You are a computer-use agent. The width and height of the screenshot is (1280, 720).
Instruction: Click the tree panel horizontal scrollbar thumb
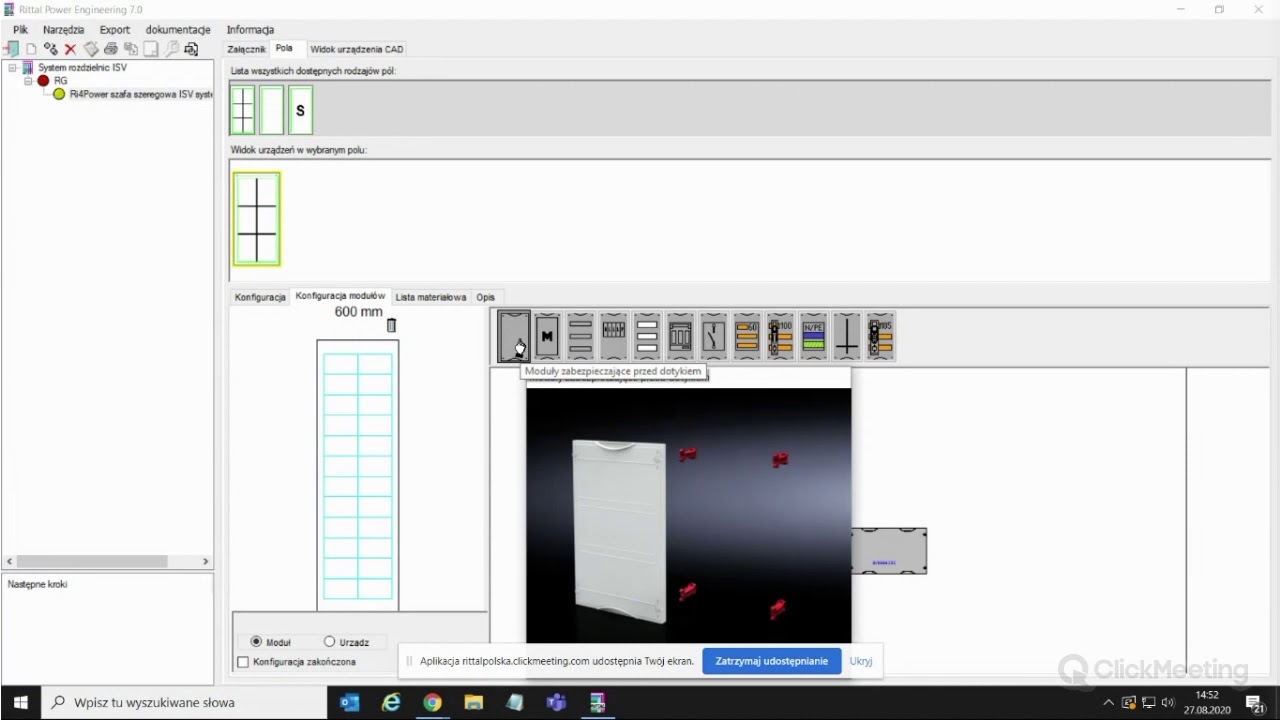92,562
